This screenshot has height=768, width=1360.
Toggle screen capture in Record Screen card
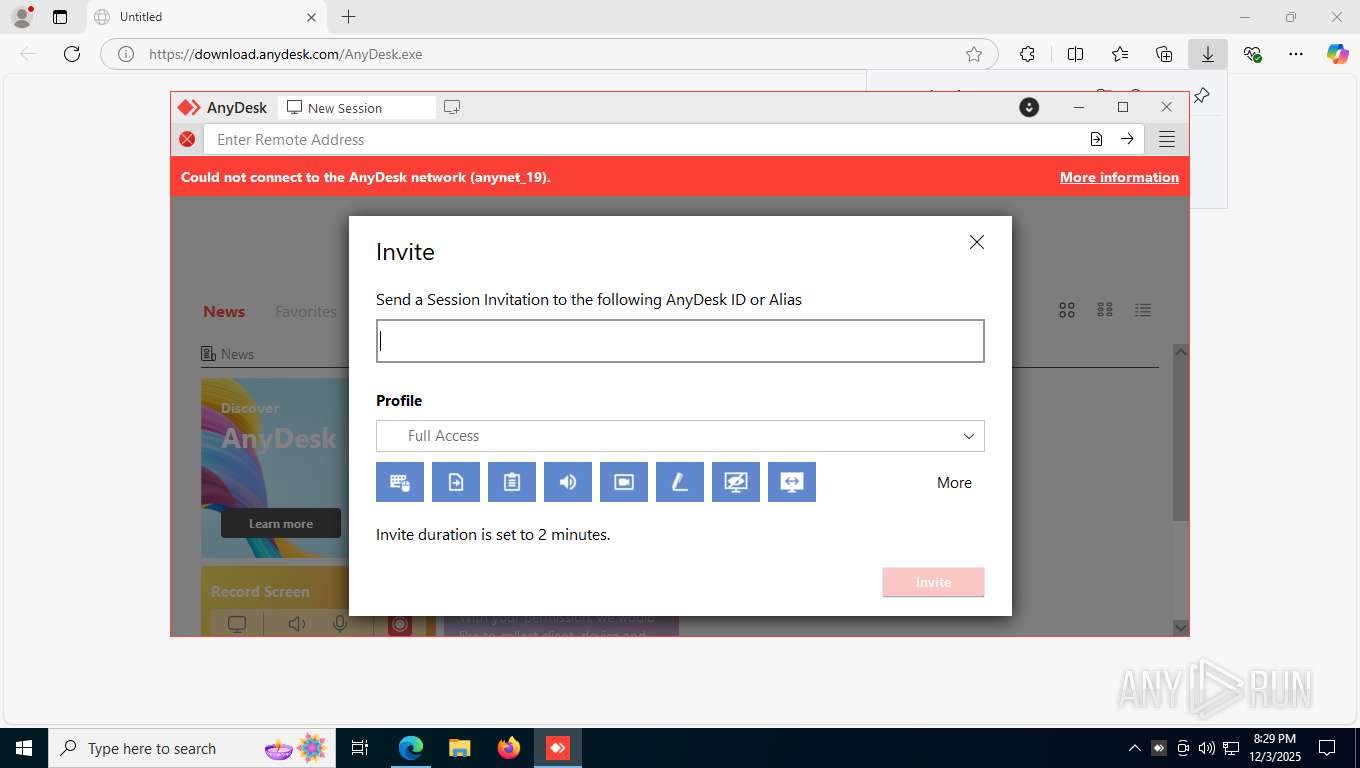pyautogui.click(x=237, y=624)
